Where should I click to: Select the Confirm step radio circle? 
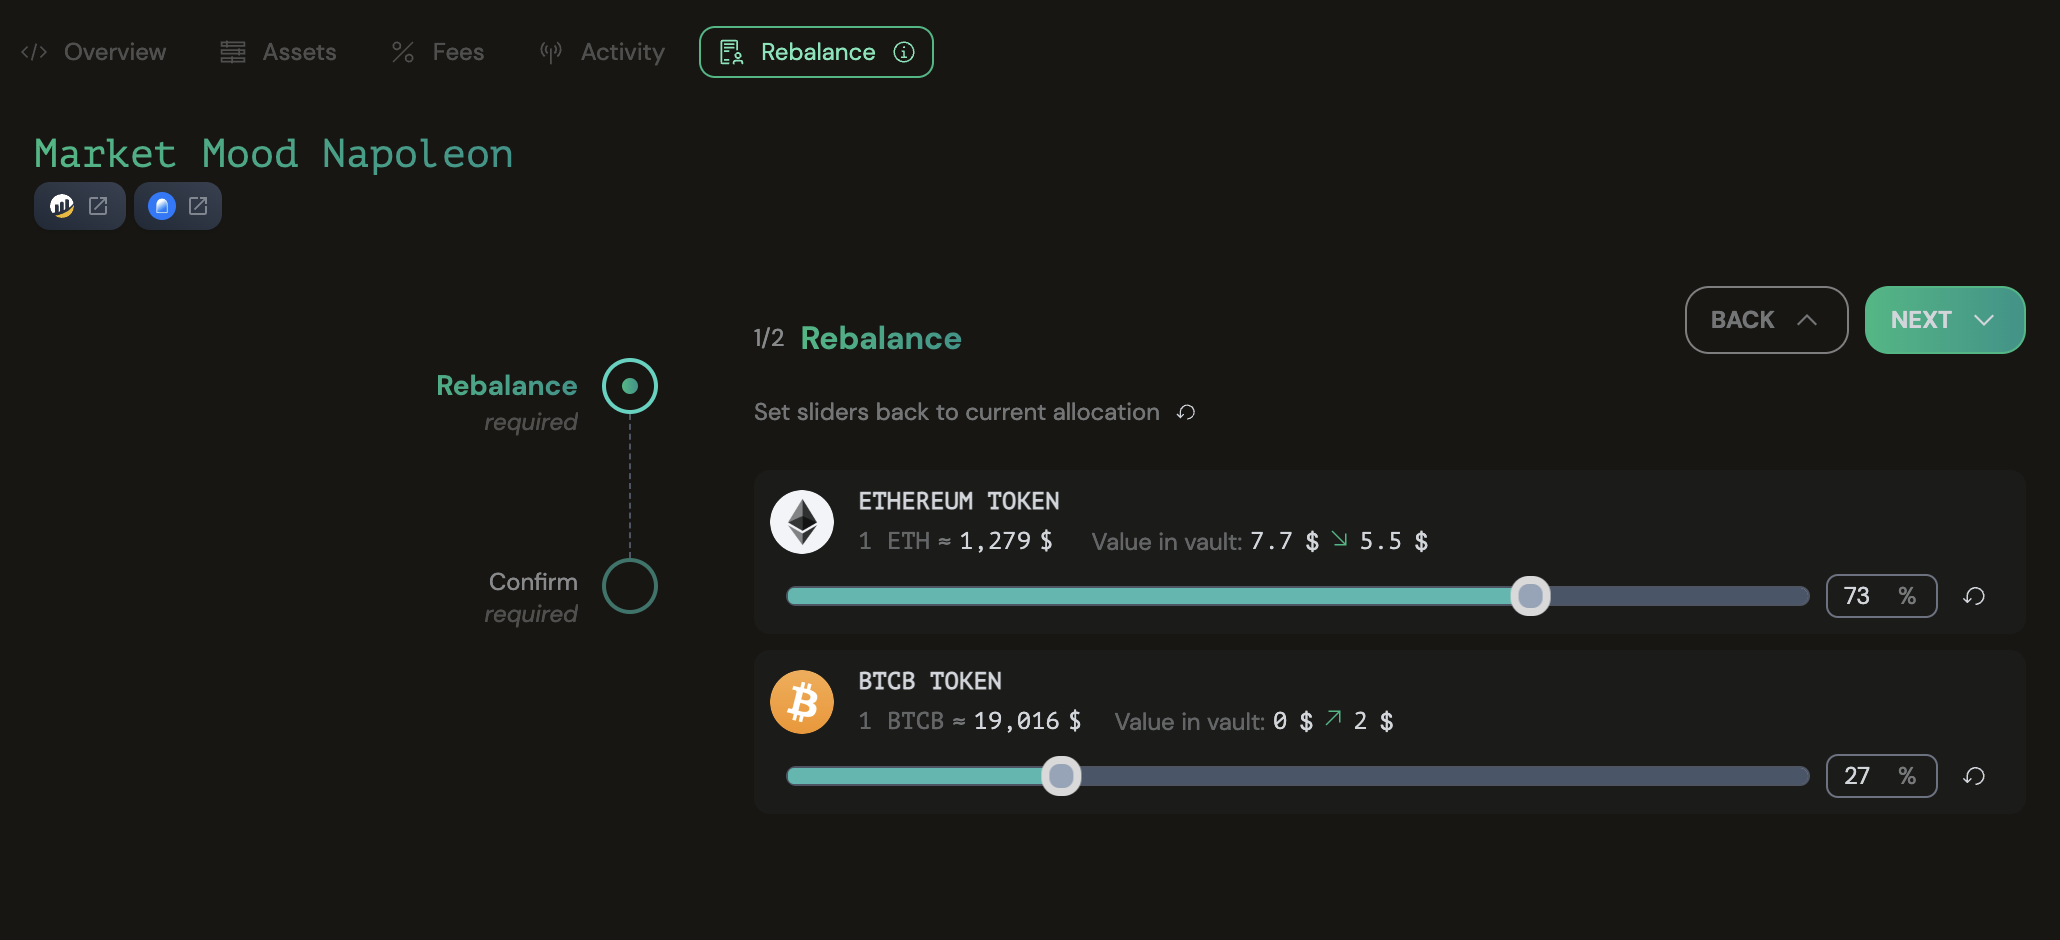[630, 586]
